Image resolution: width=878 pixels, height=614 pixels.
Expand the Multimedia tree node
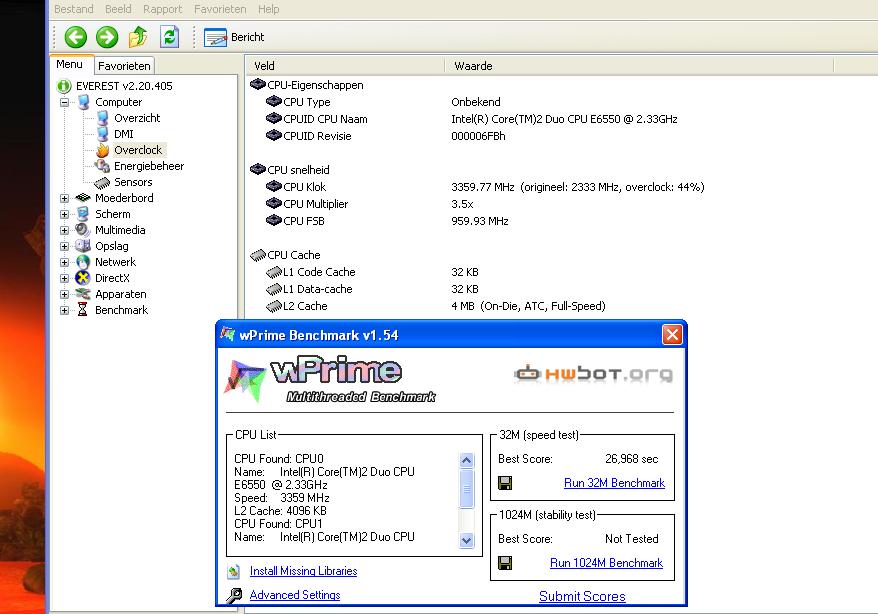tap(64, 230)
